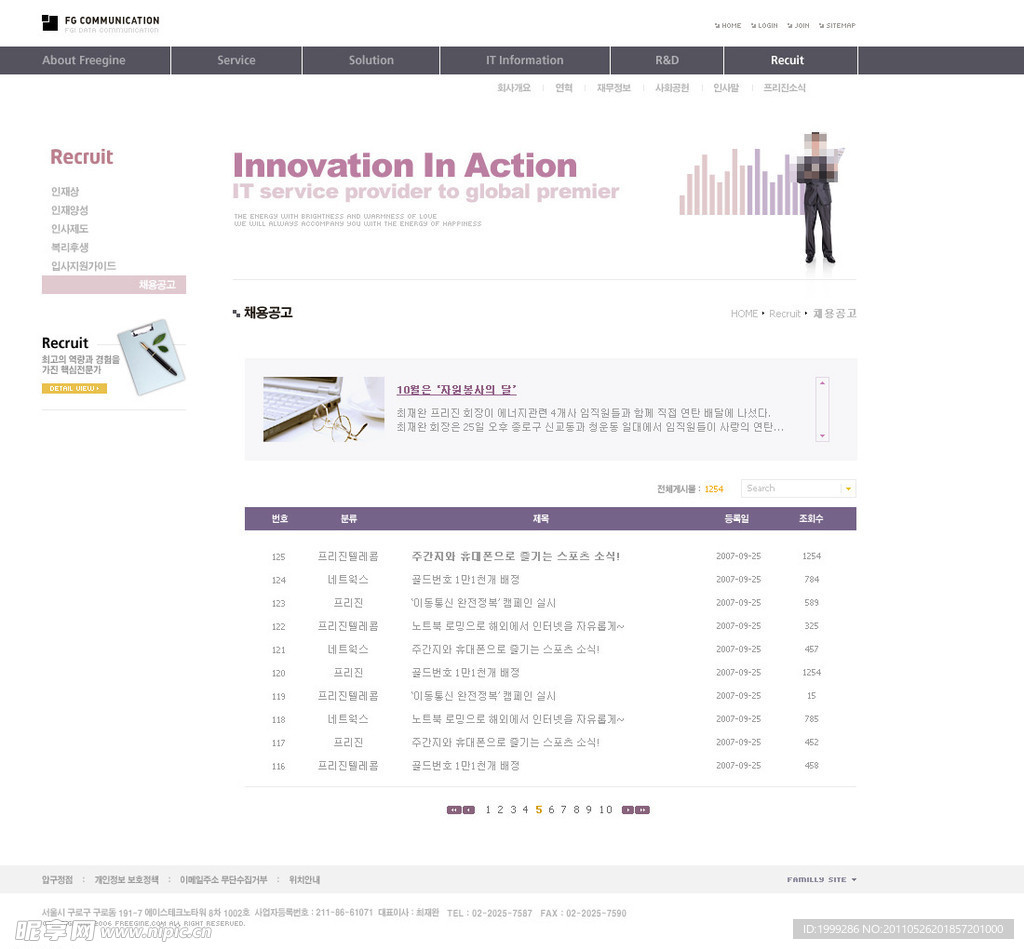Open the Search dropdown arrow

[848, 489]
